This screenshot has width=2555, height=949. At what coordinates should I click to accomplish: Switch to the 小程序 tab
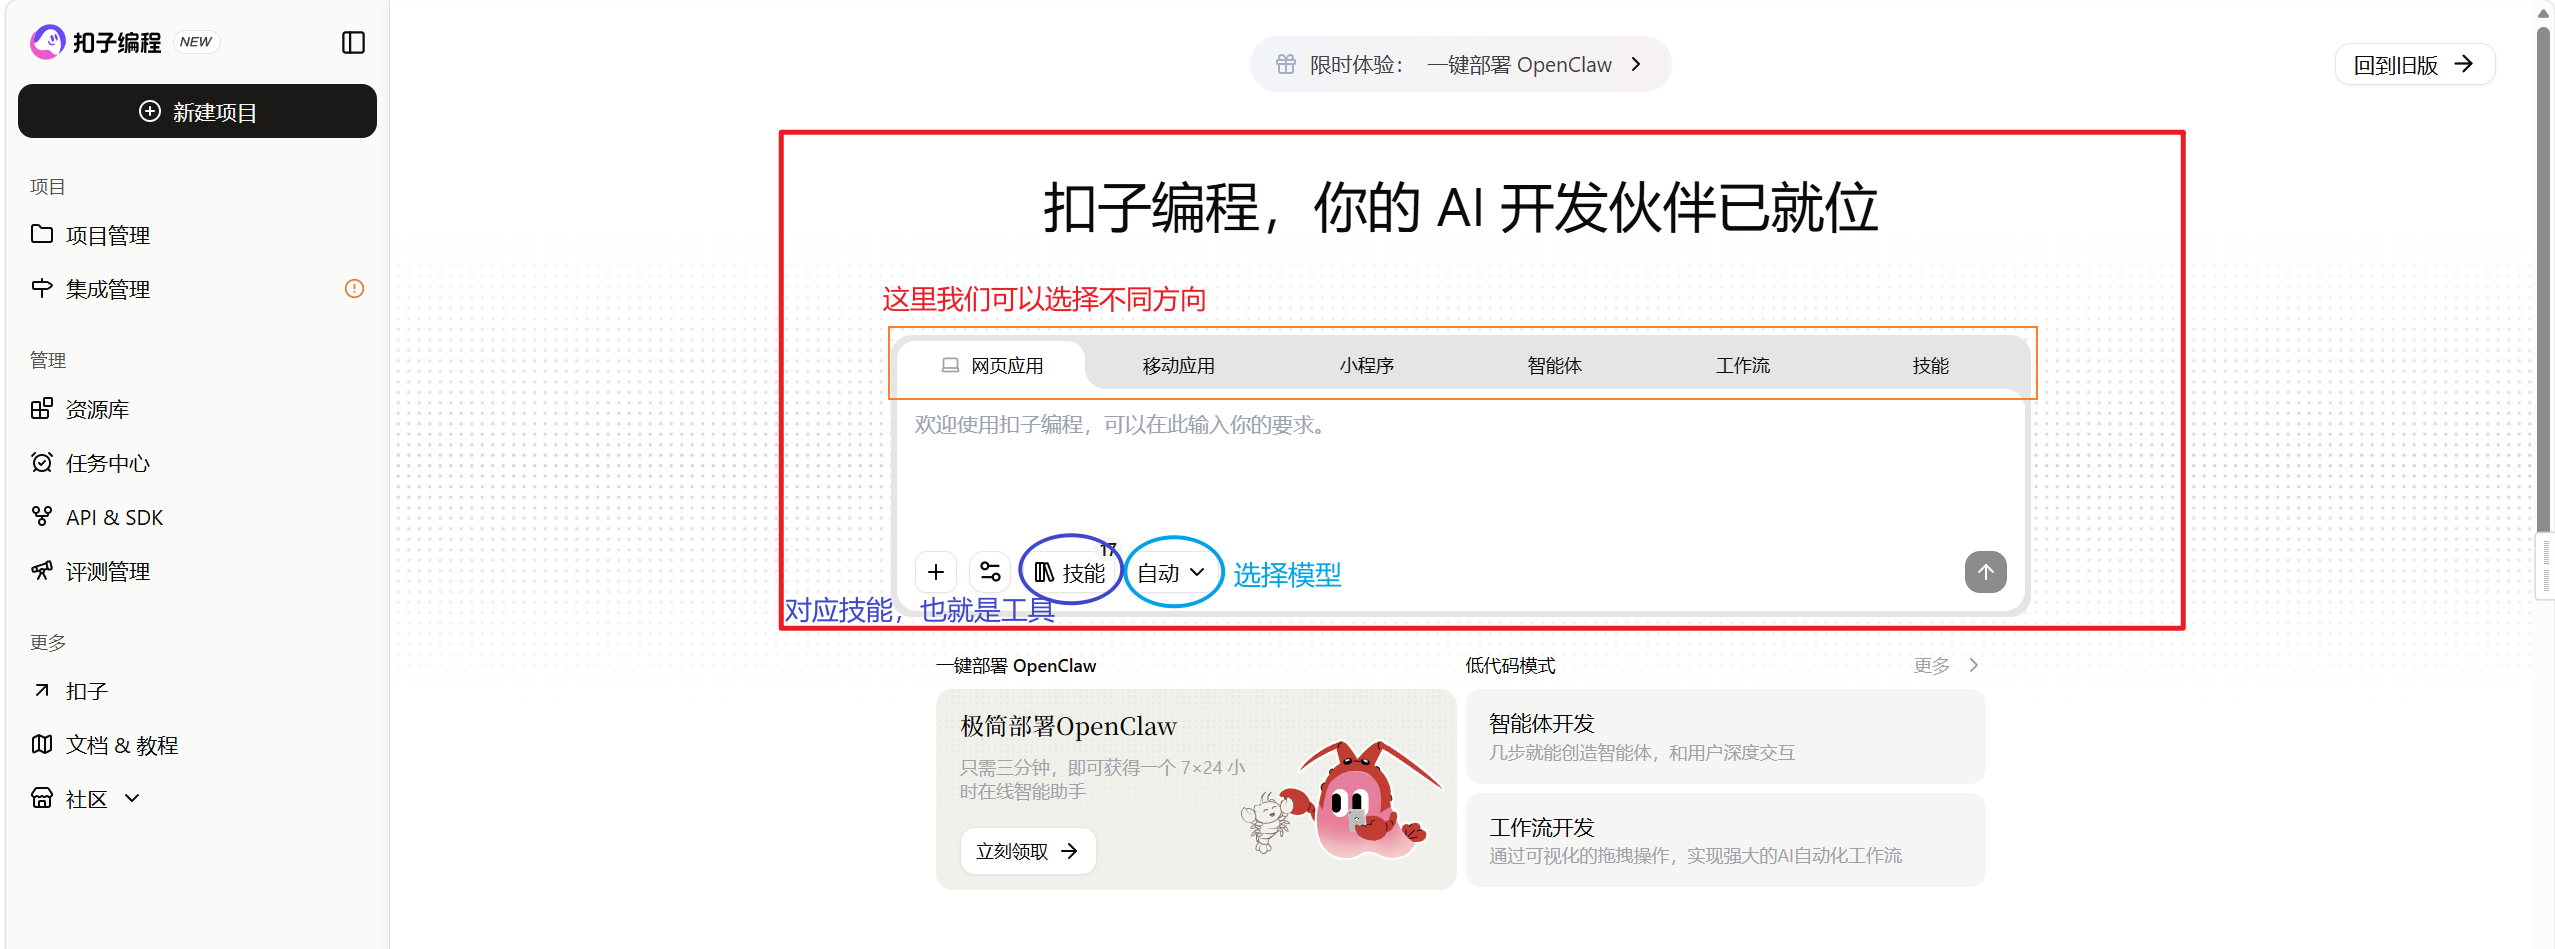[x=1367, y=366]
